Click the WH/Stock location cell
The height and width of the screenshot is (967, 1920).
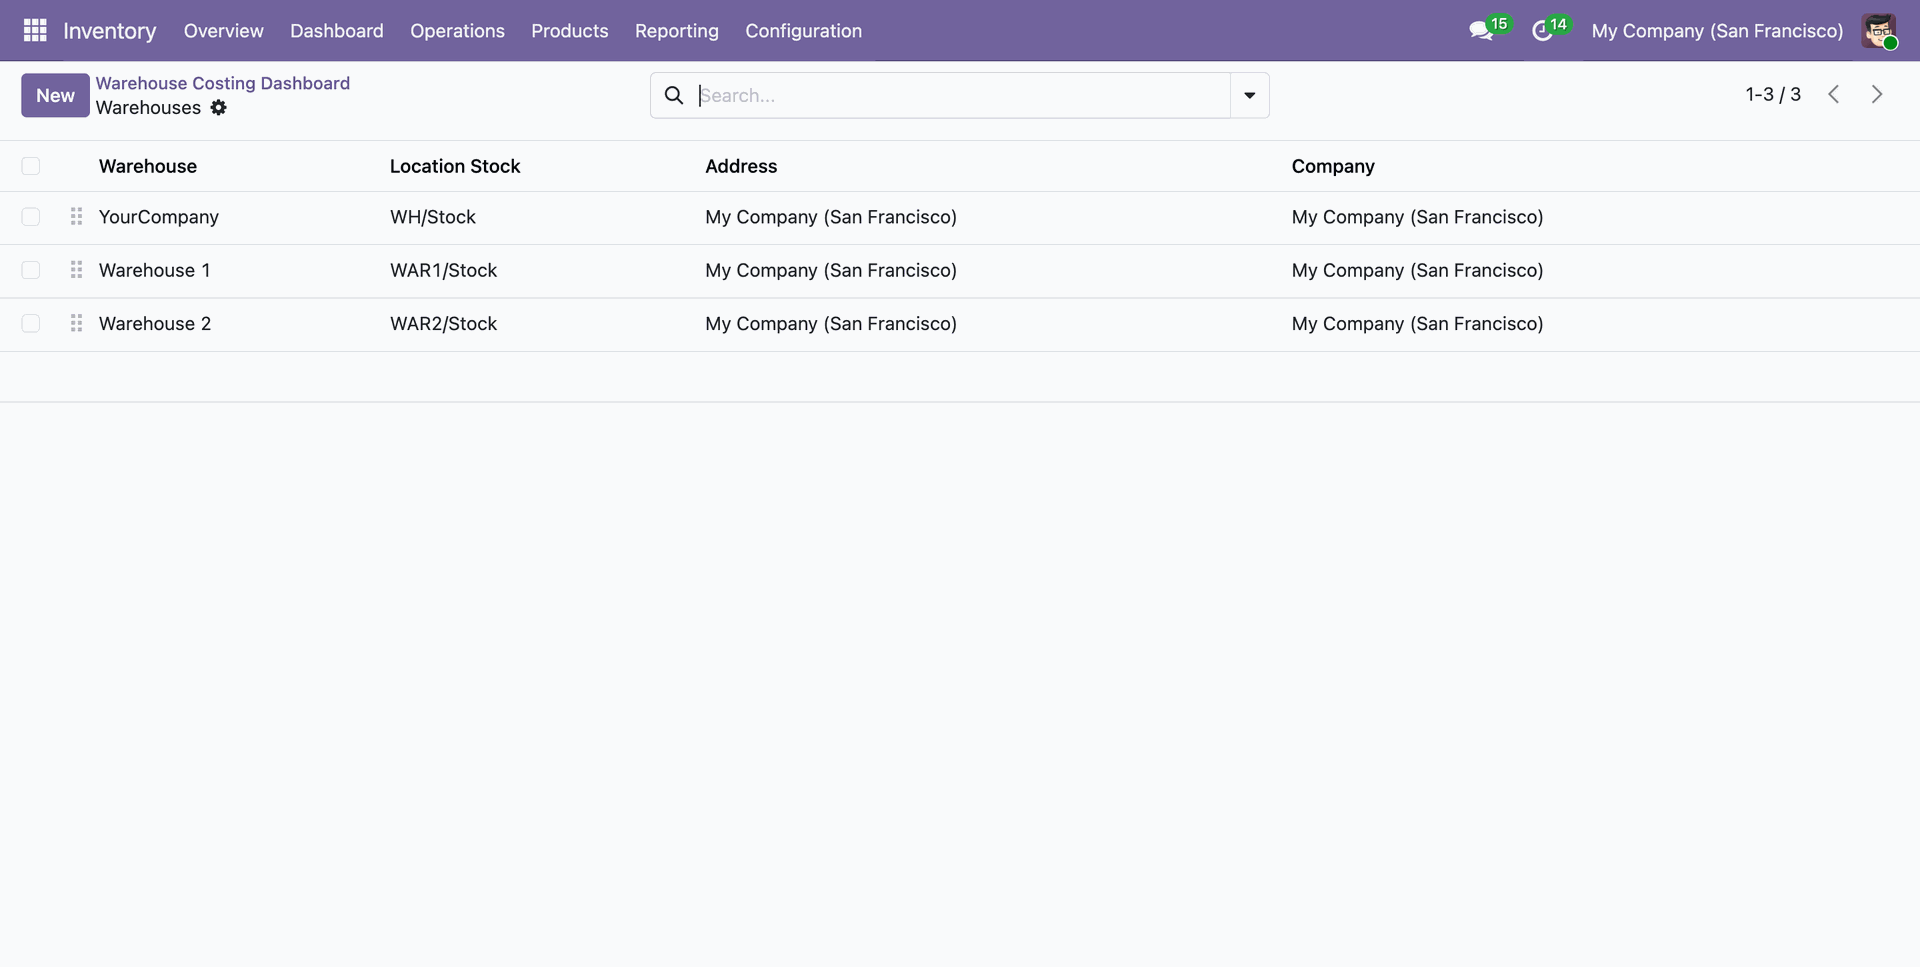click(433, 217)
